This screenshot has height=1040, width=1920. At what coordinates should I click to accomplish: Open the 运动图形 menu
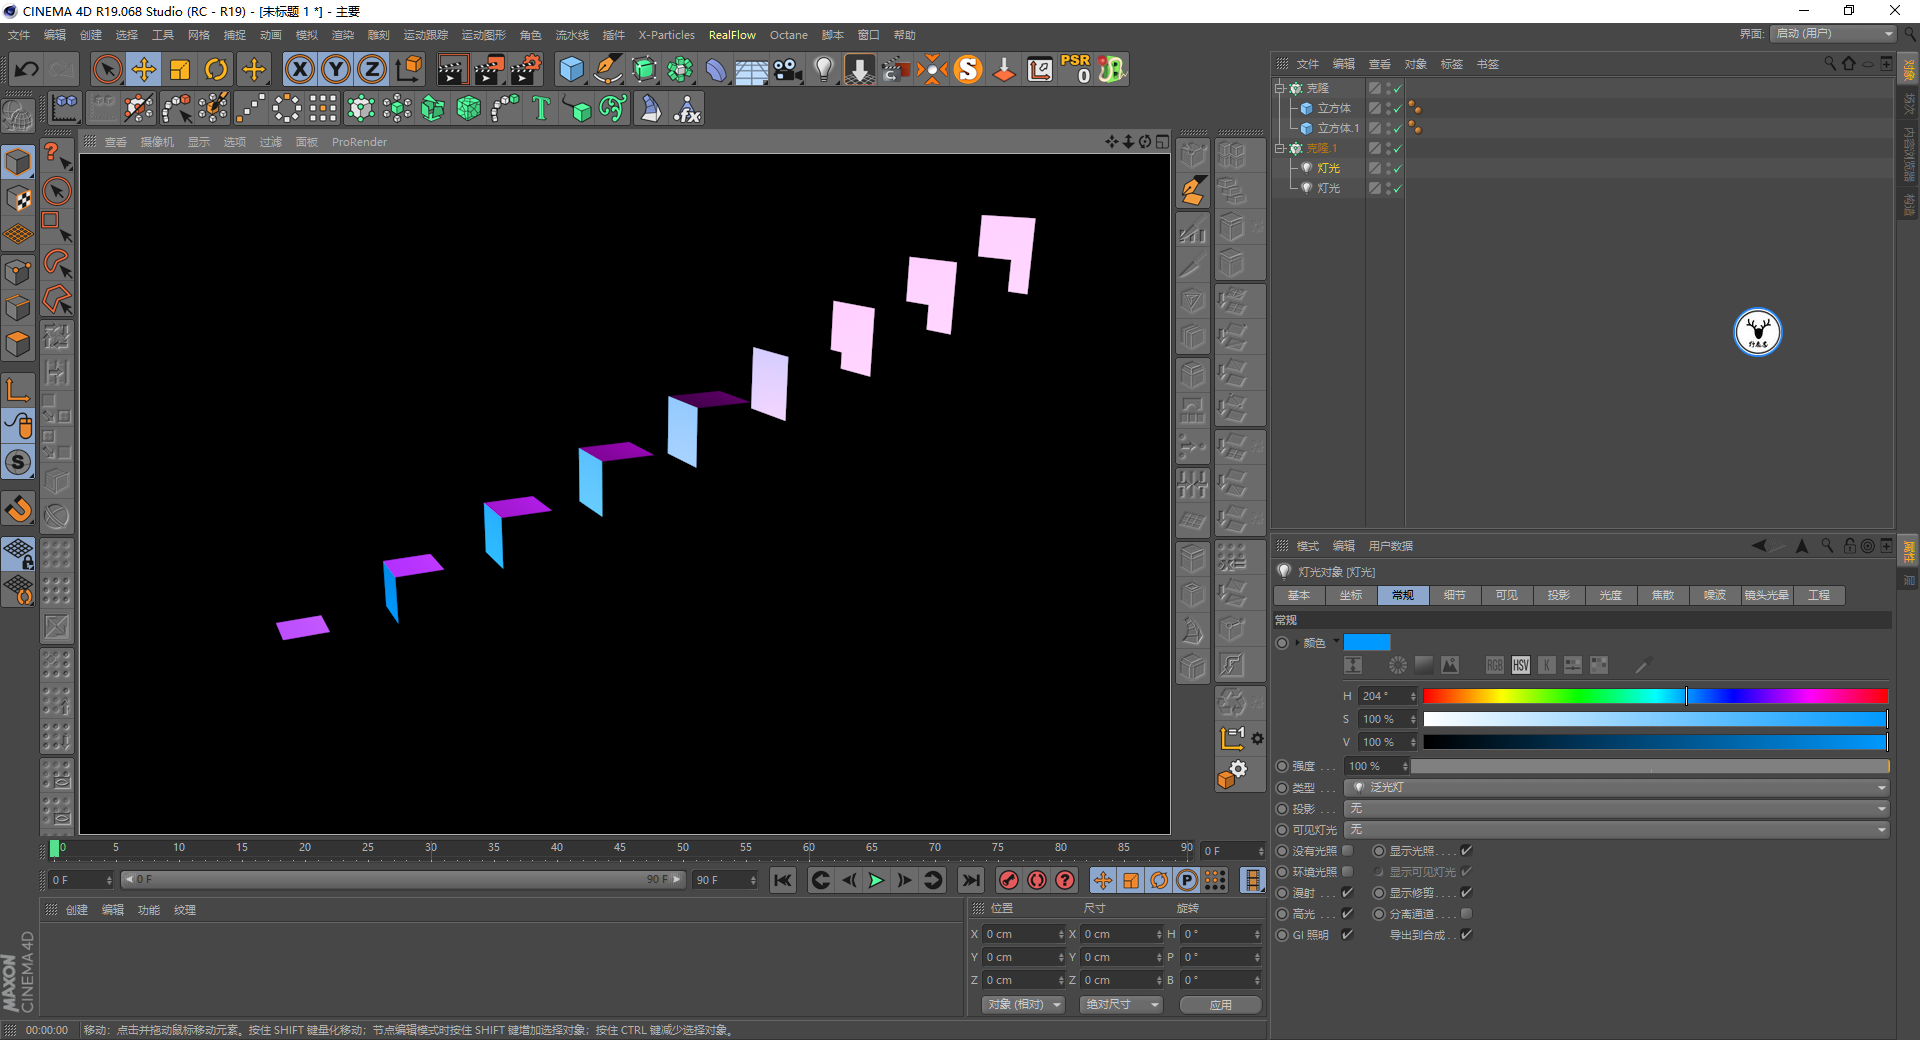pyautogui.click(x=484, y=35)
